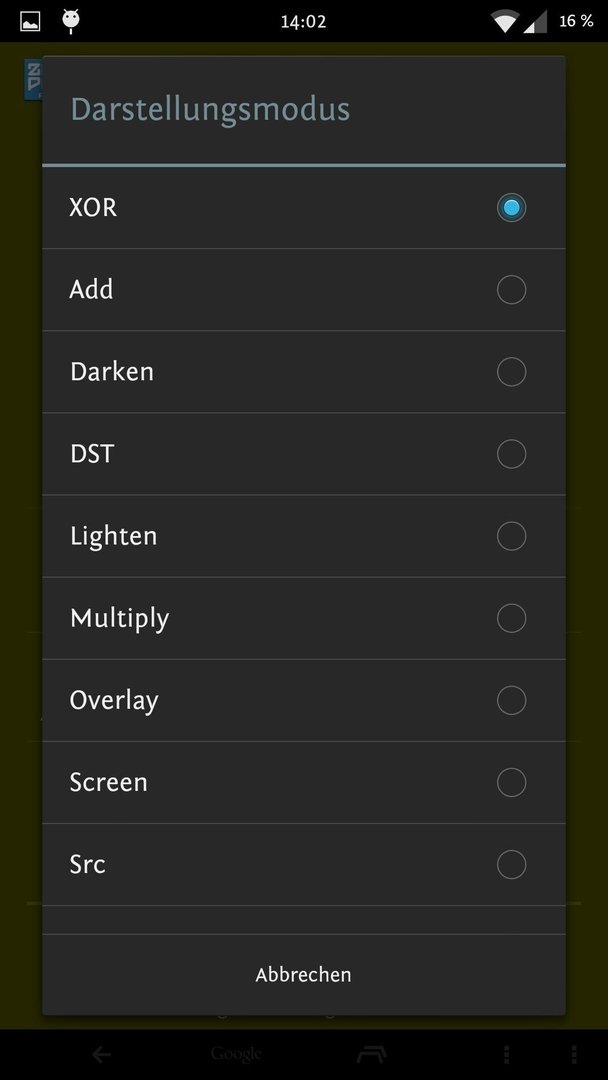Tap the 16 % battery indicator

576,21
